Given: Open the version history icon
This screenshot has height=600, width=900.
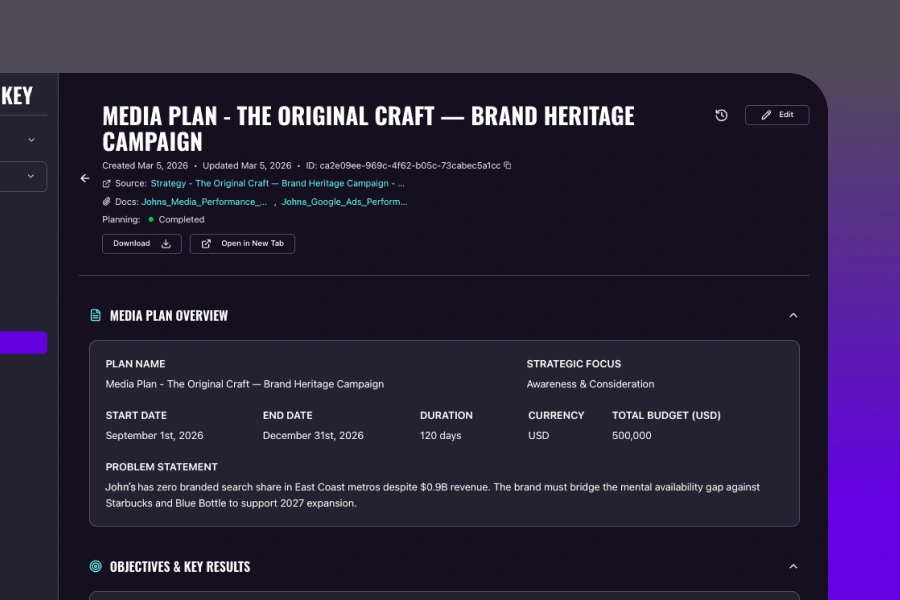Looking at the screenshot, I should click(x=721, y=115).
